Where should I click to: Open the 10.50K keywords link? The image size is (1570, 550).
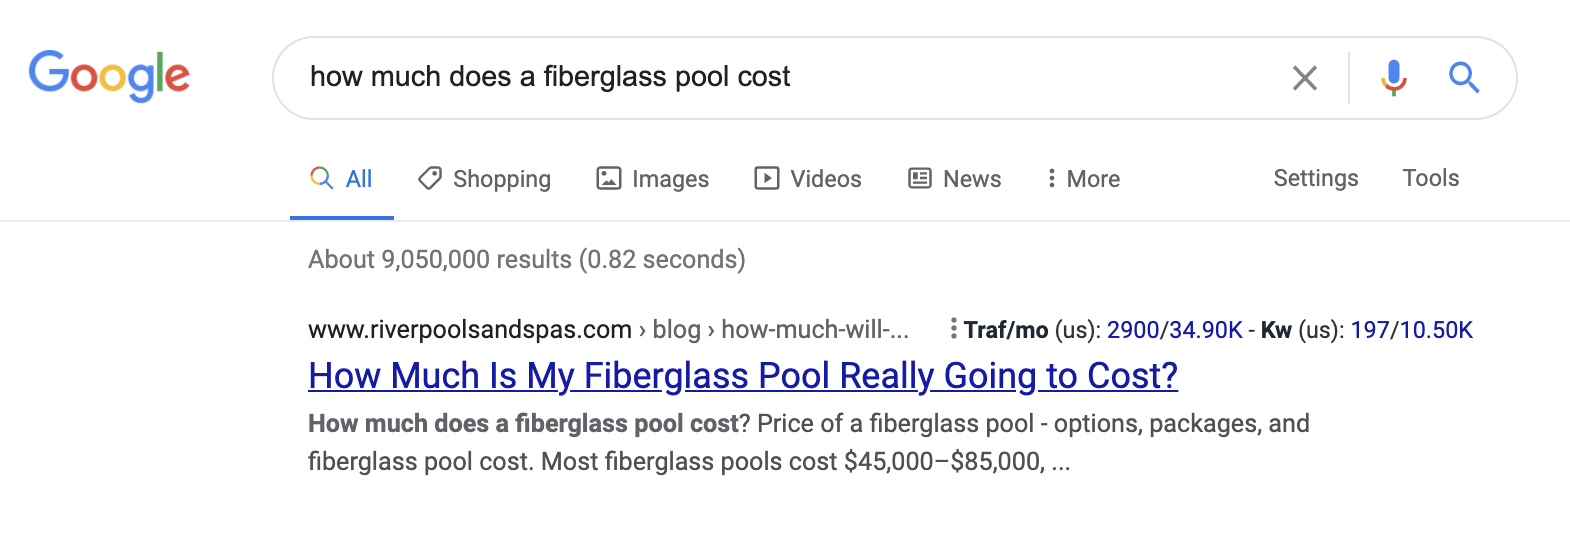click(1436, 330)
